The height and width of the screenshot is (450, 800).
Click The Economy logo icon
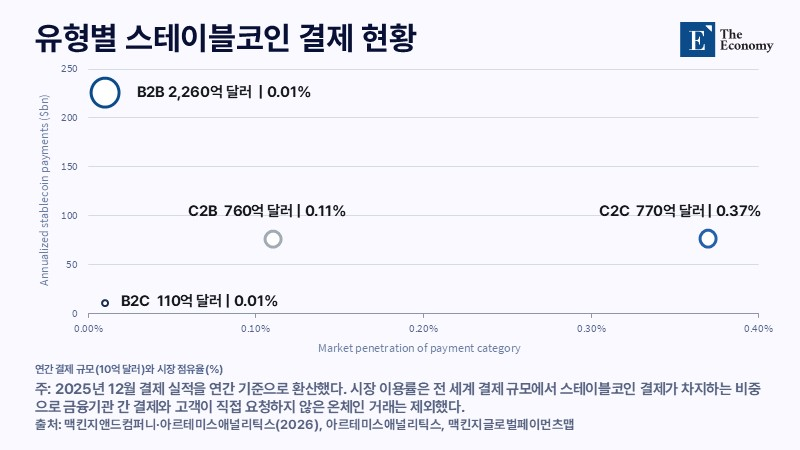[697, 39]
